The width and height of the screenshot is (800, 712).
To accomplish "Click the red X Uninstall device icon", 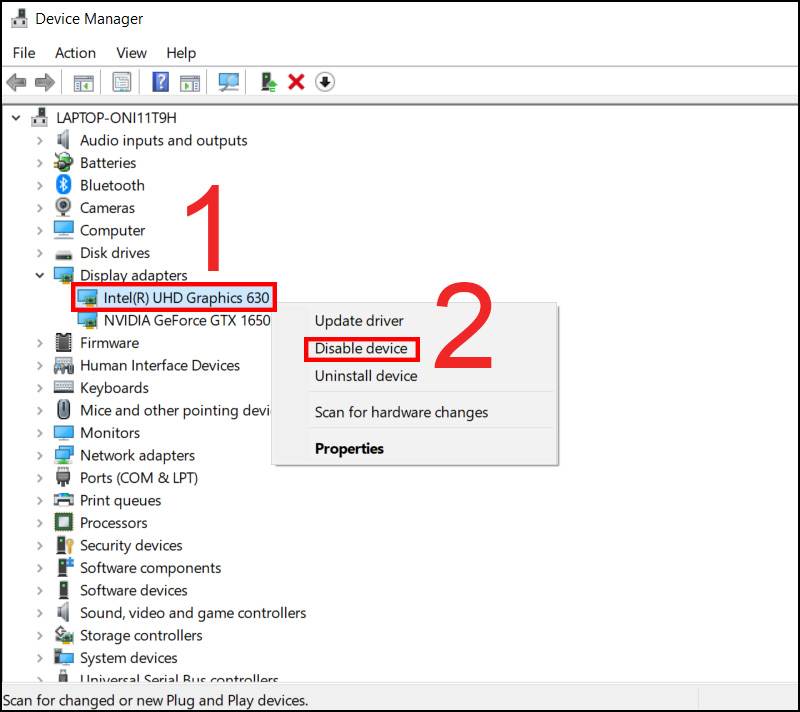I will tap(296, 82).
